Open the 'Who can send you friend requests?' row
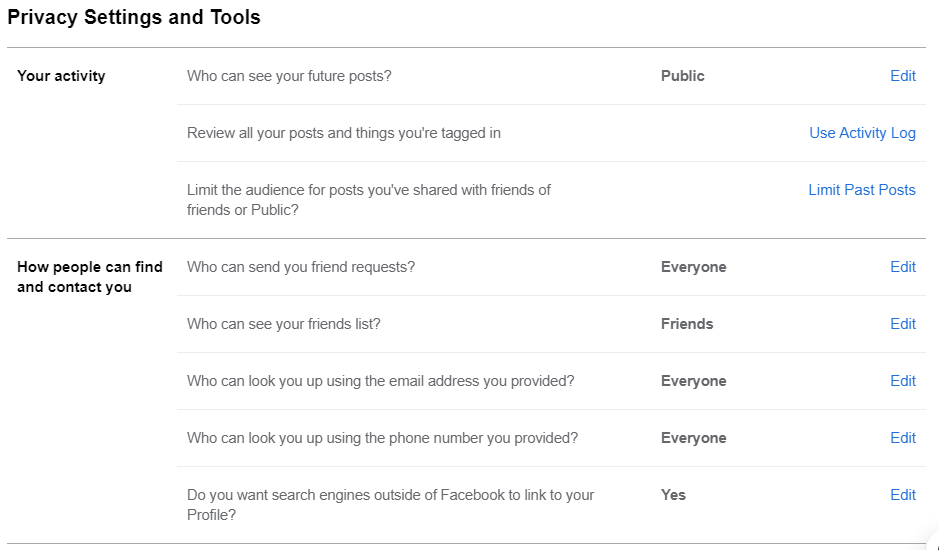The image size is (939, 550). [x=551, y=267]
